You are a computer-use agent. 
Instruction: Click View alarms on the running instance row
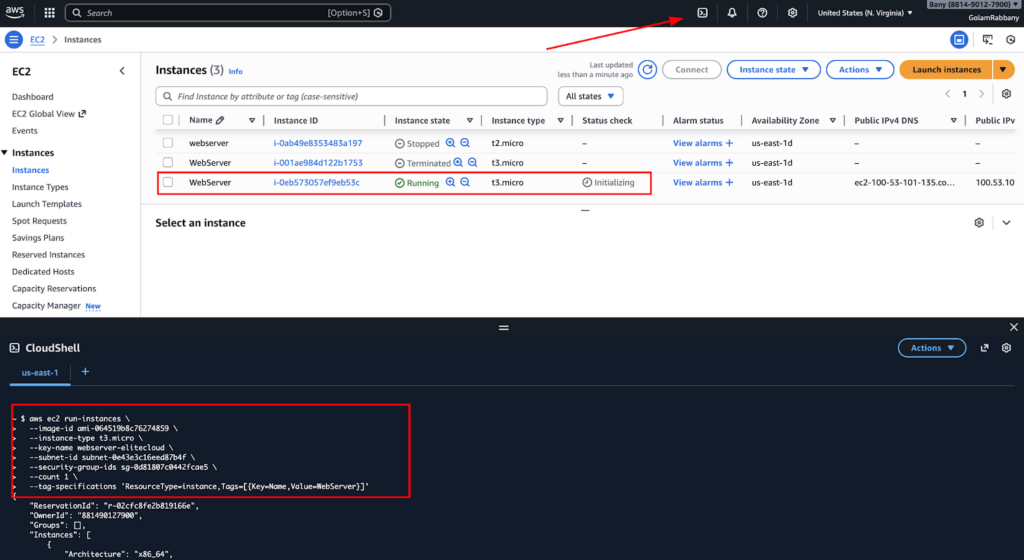point(703,182)
